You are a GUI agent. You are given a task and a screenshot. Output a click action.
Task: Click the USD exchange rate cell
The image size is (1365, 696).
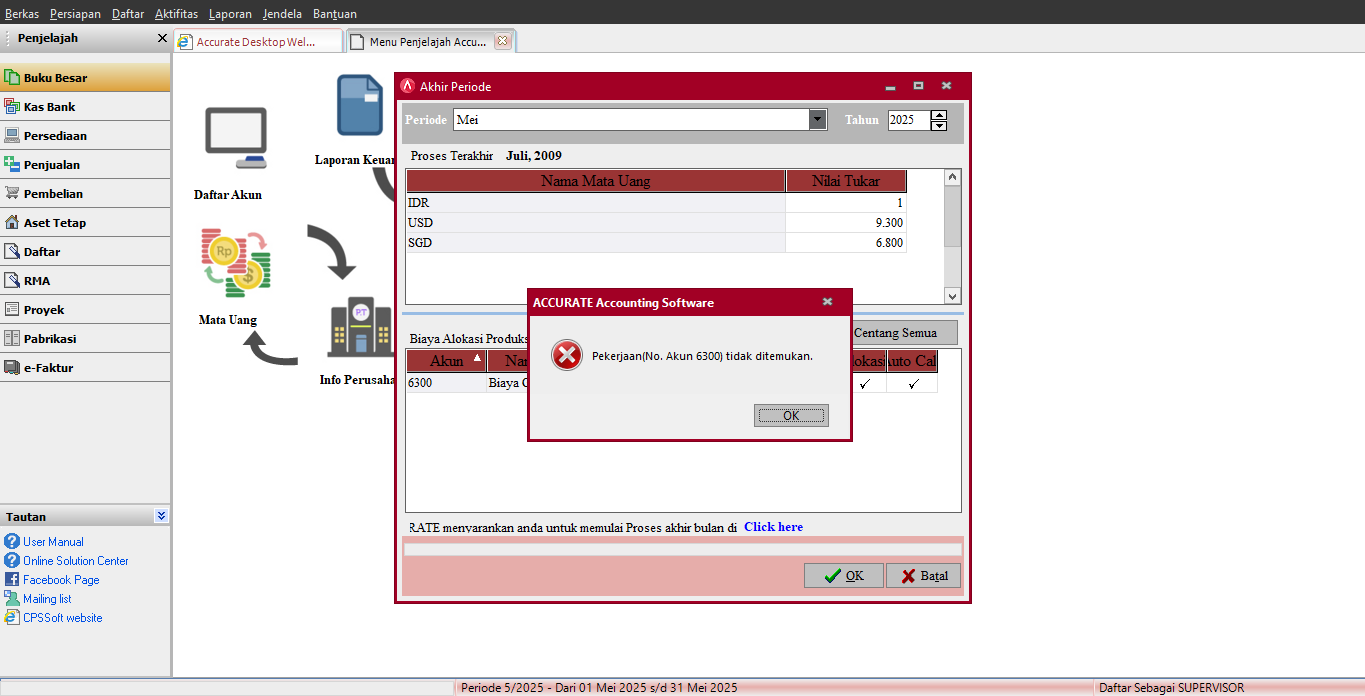845,223
